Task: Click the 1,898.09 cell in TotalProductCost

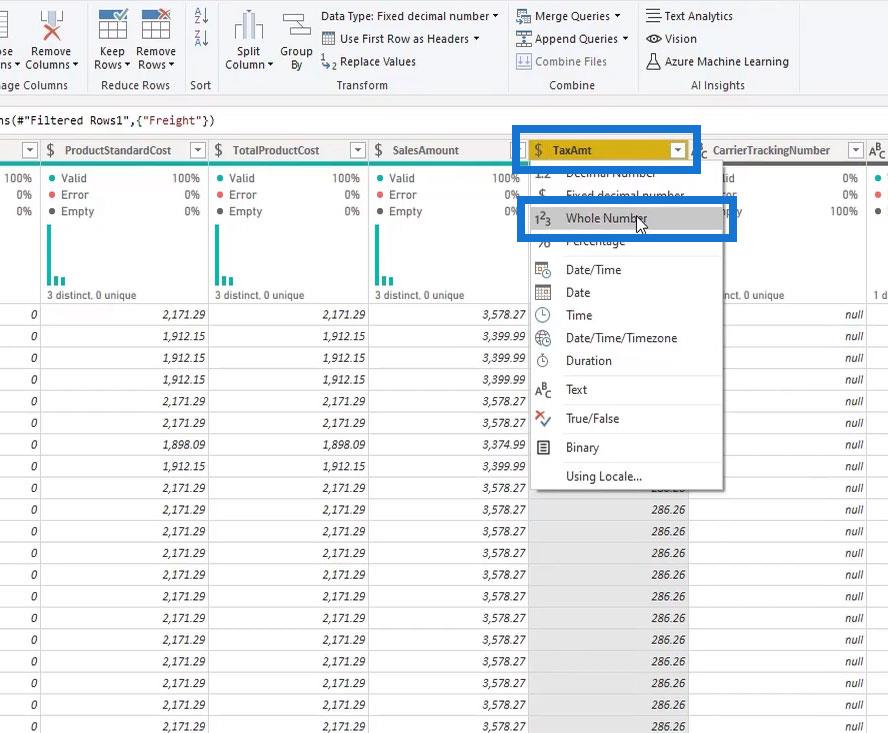Action: click(288, 445)
